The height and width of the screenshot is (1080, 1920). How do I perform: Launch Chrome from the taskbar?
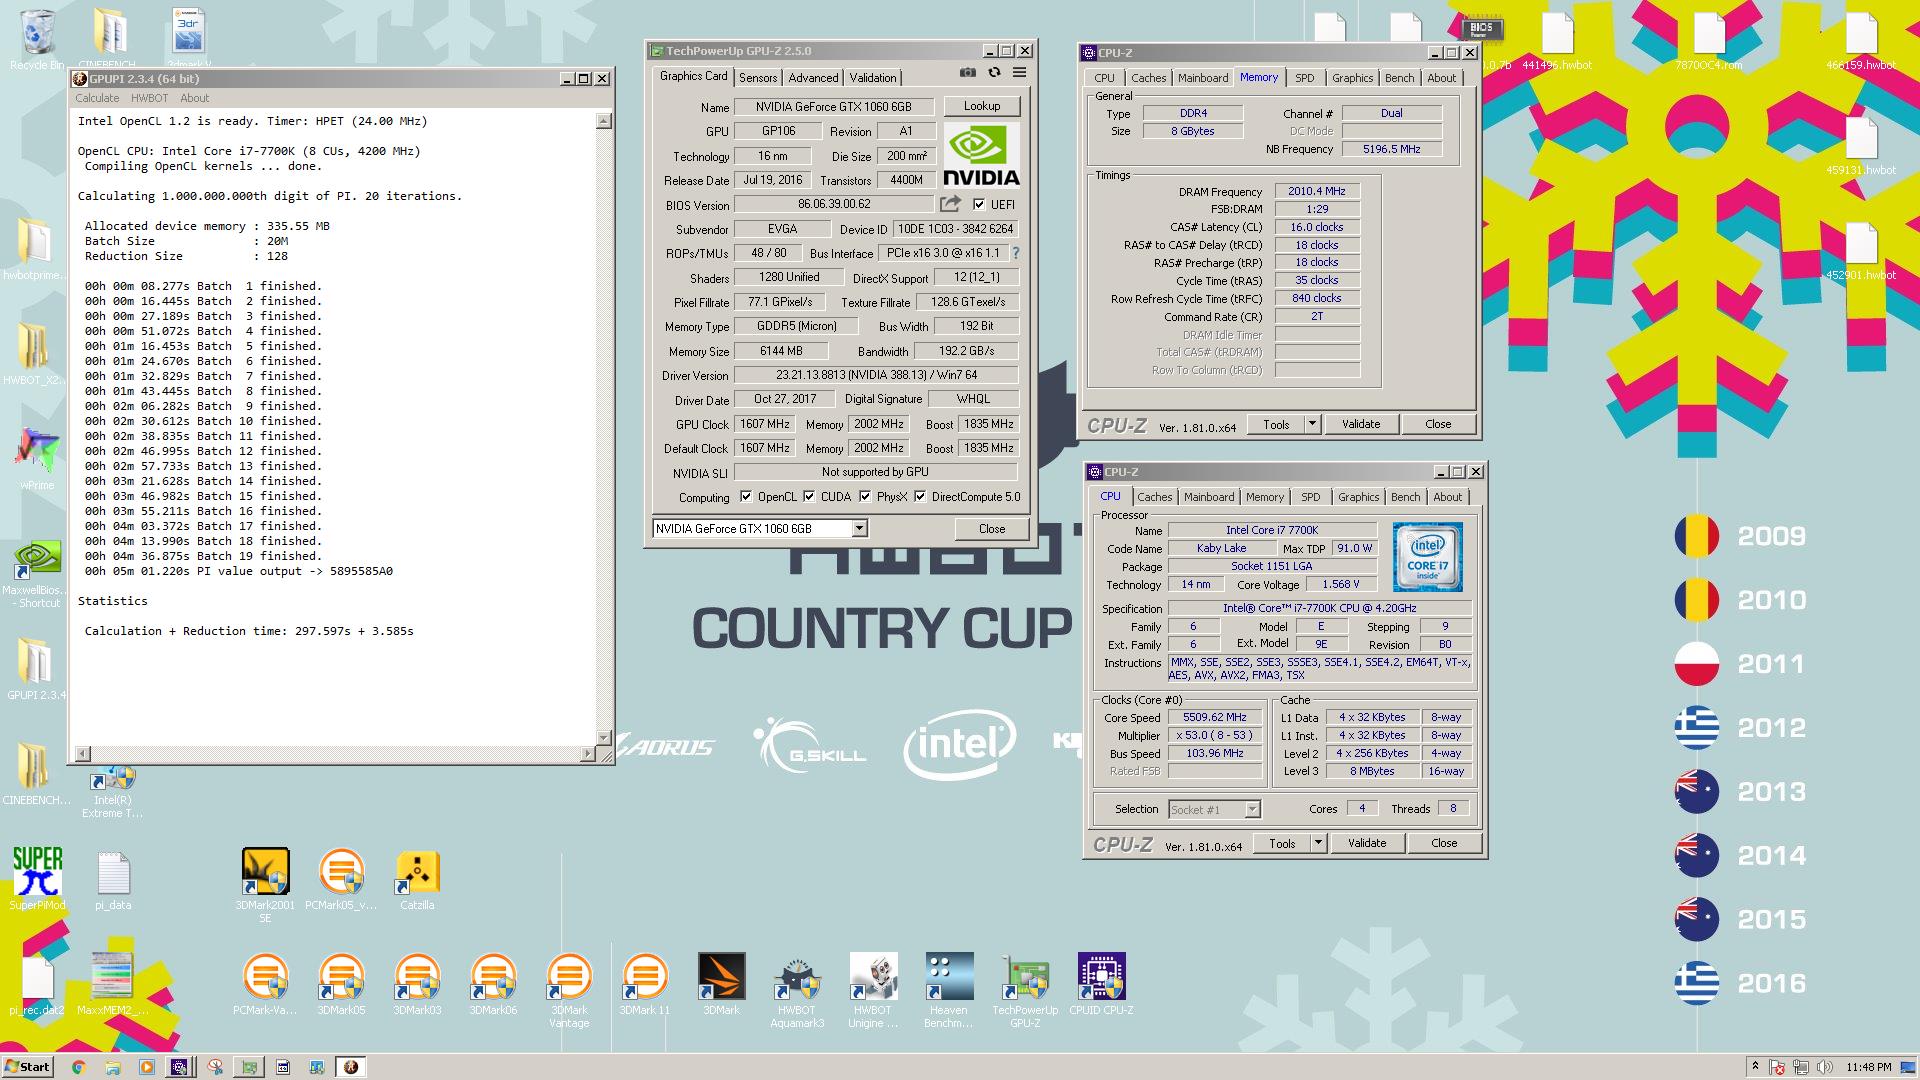(x=78, y=1067)
